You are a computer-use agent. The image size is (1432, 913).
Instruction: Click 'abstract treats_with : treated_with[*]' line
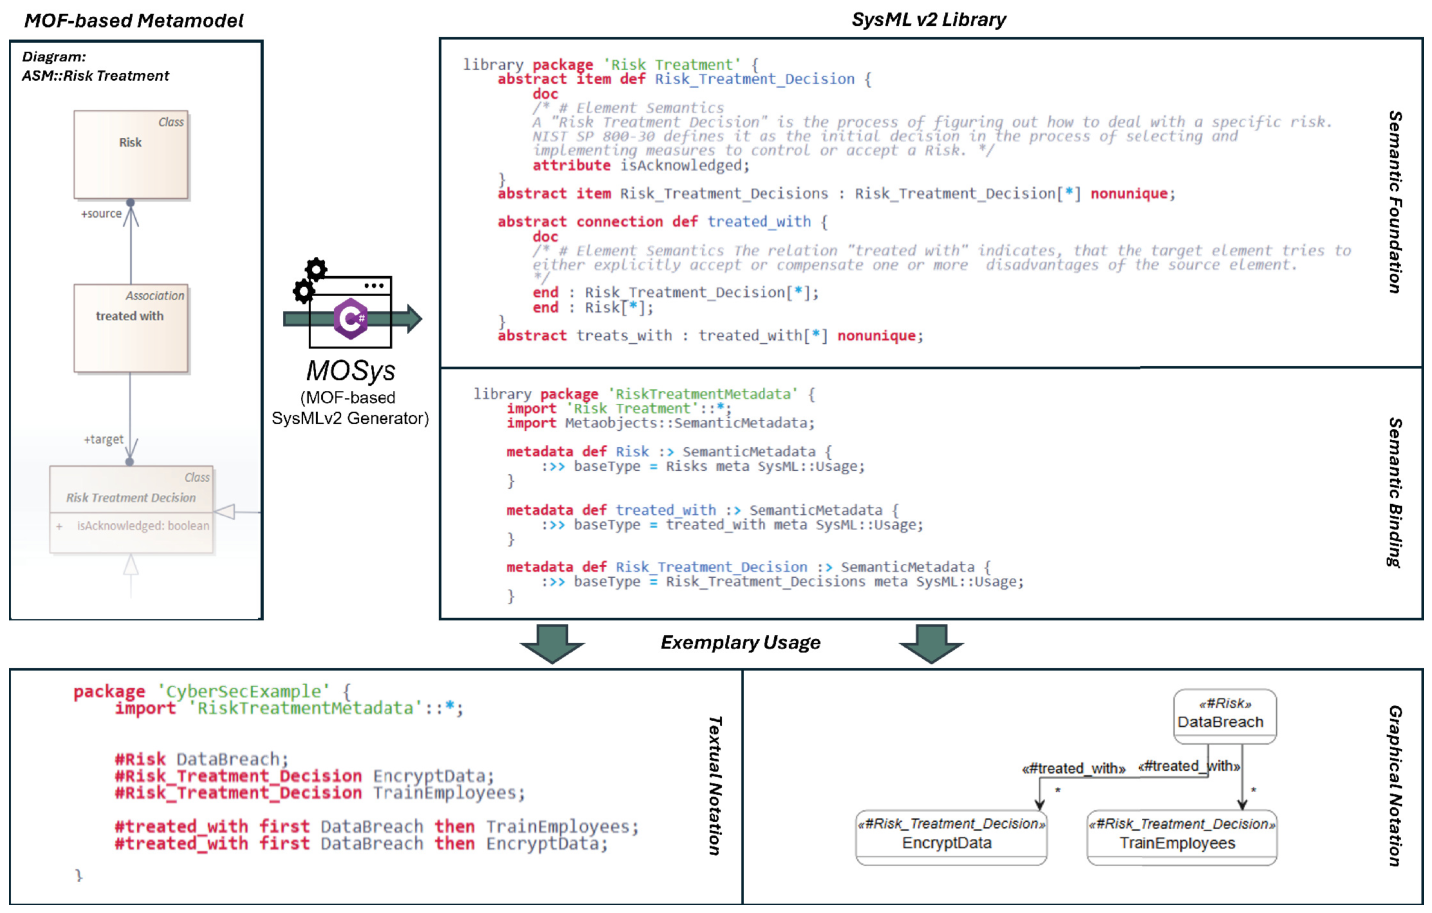[711, 336]
